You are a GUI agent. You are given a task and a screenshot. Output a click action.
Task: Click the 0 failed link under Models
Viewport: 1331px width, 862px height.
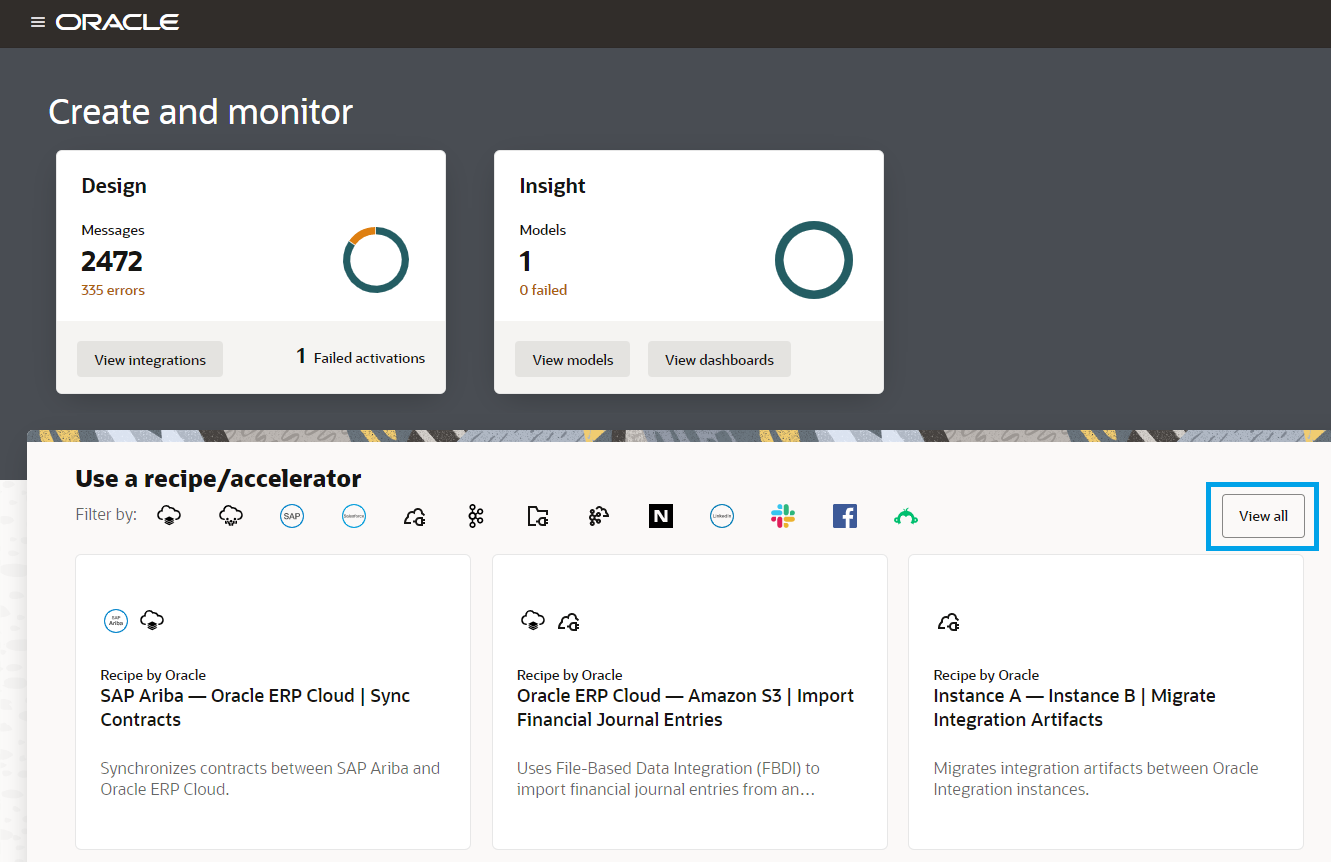[543, 290]
